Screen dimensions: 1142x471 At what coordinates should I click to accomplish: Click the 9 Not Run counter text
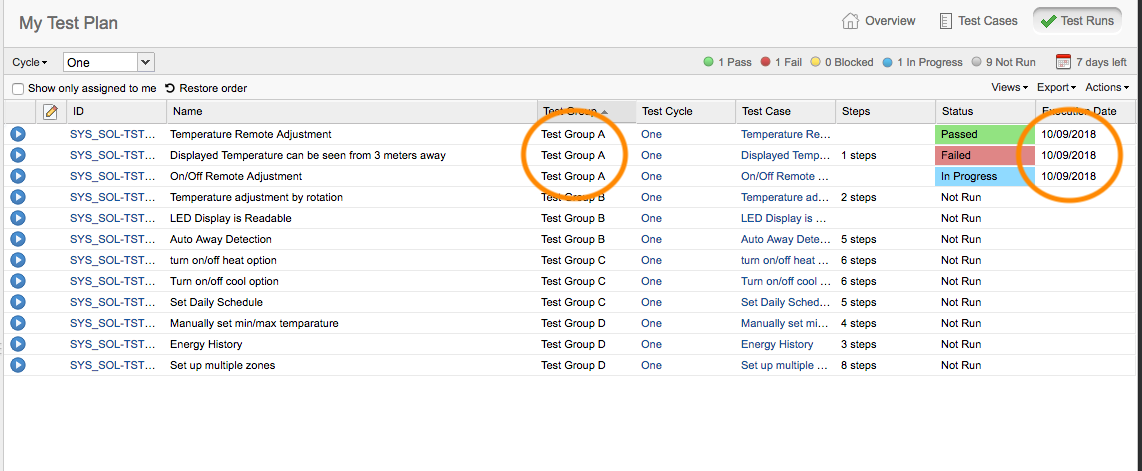point(1012,62)
